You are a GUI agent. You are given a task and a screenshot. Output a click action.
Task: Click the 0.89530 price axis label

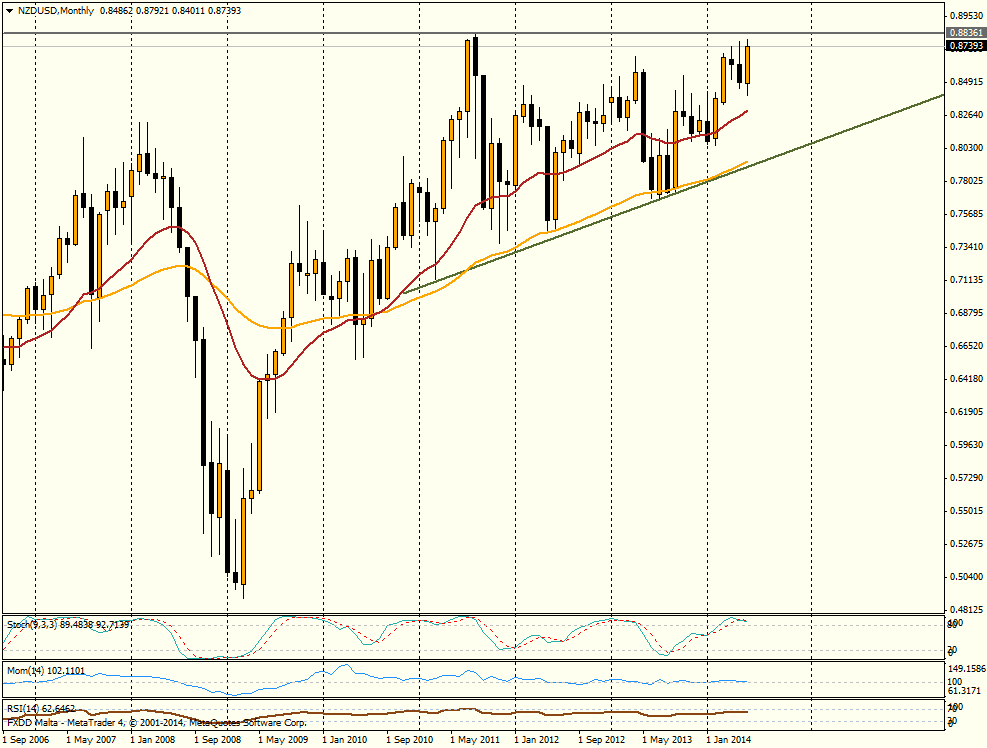point(964,16)
